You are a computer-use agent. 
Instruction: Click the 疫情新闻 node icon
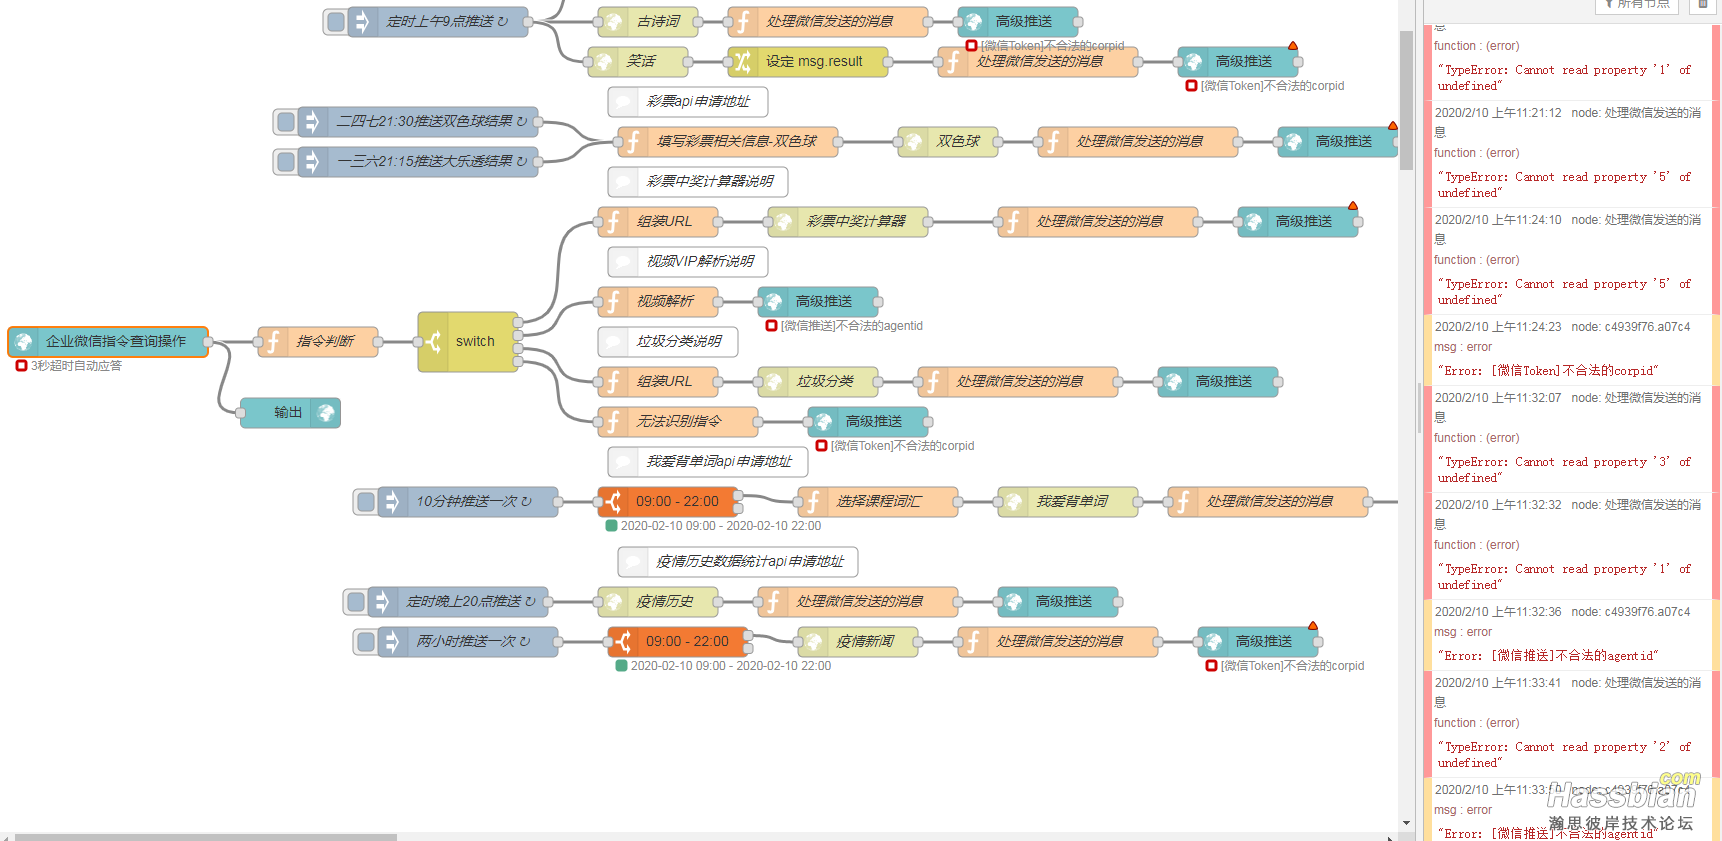click(813, 641)
